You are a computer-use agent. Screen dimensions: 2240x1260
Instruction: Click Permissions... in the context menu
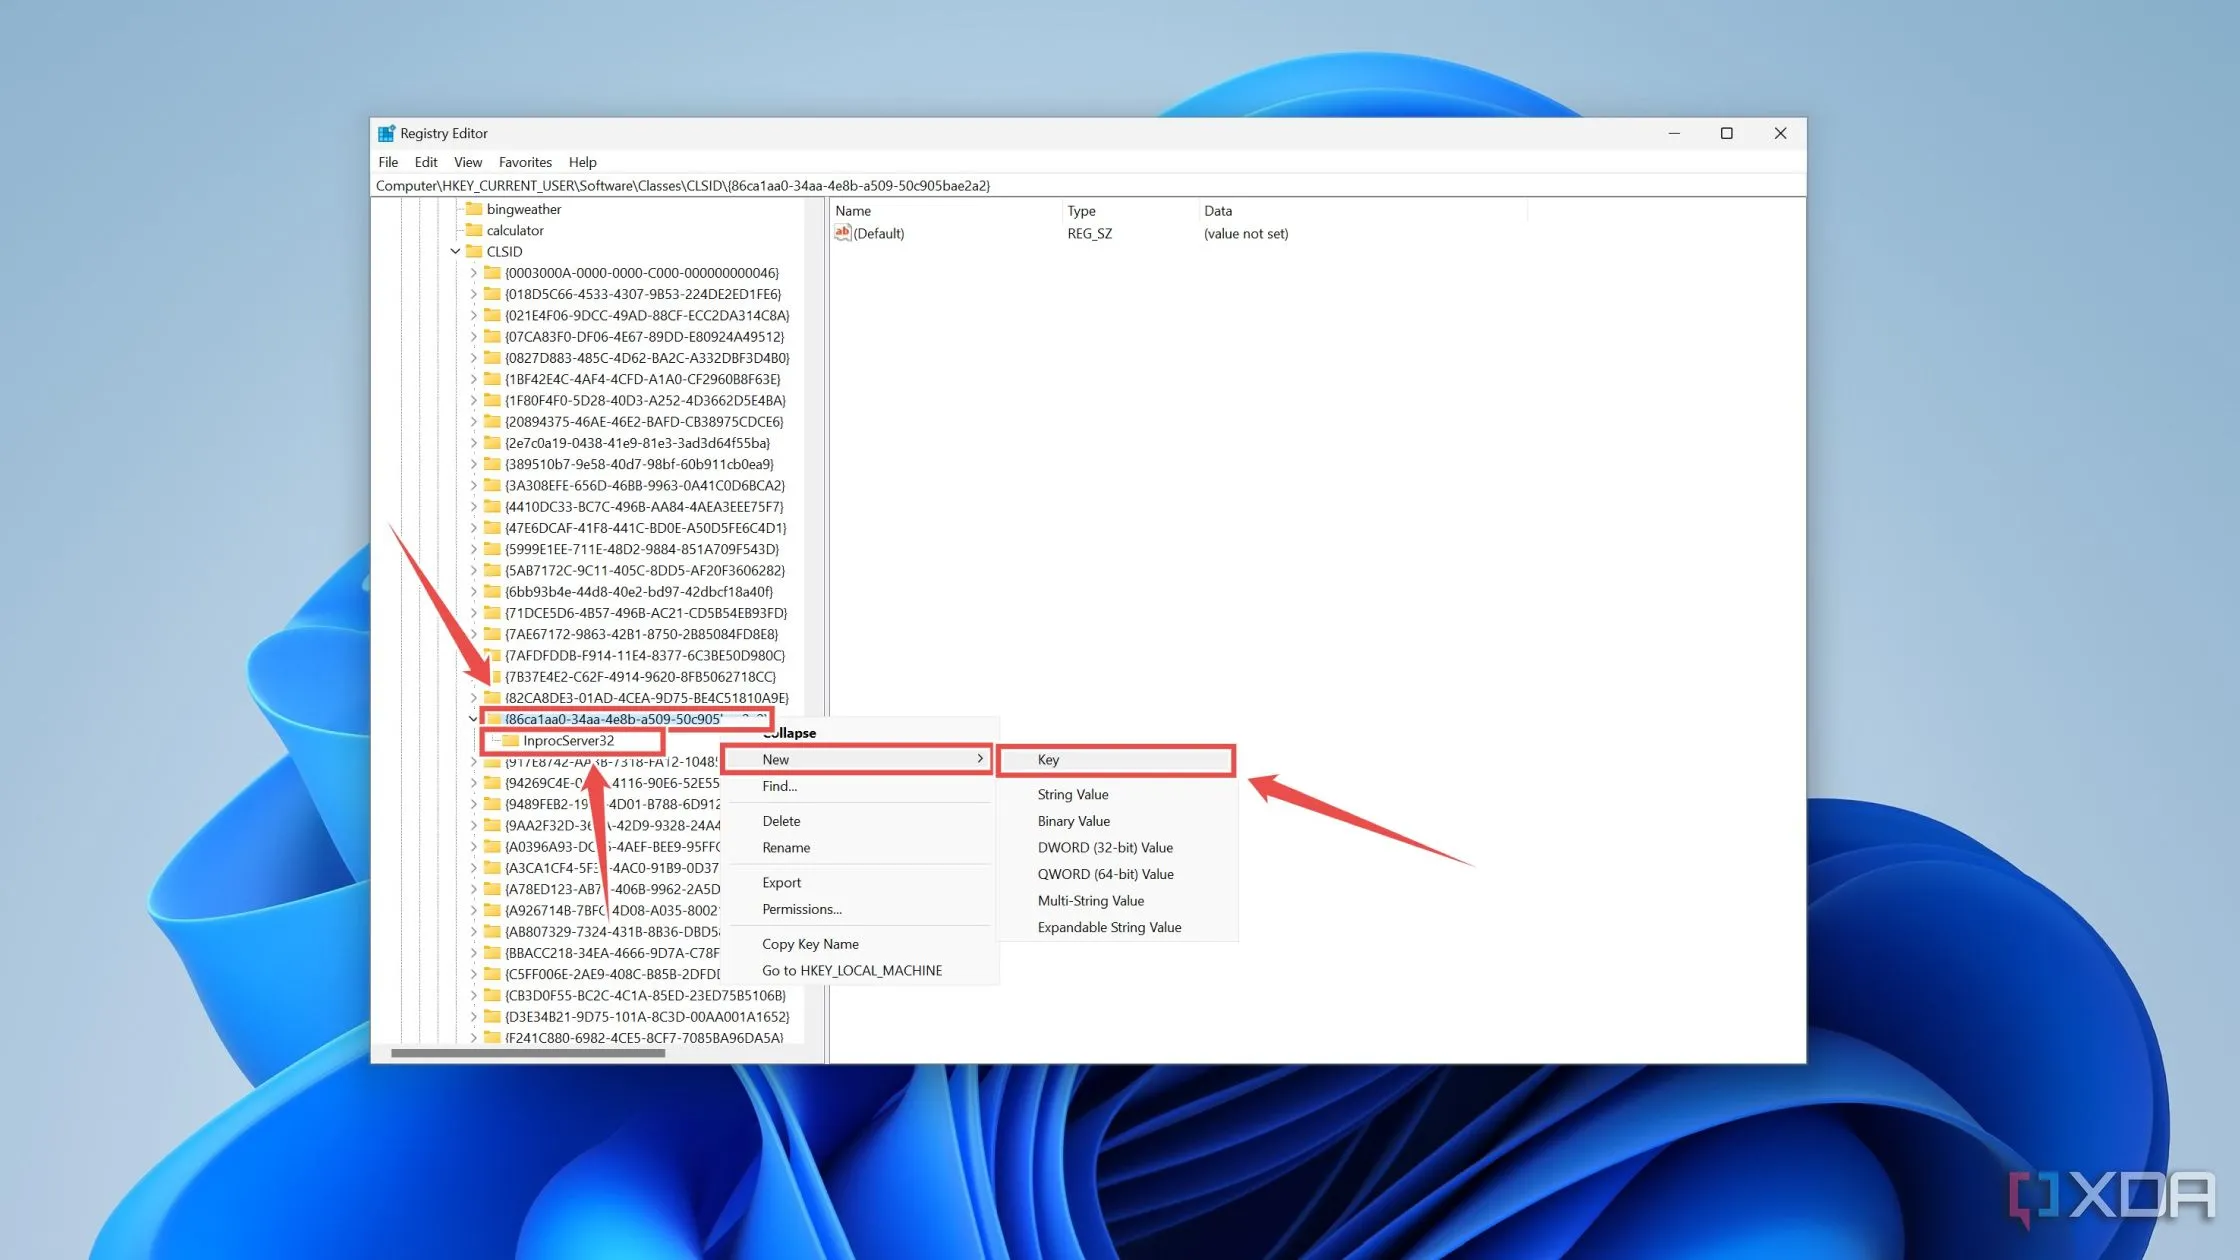[x=801, y=909]
